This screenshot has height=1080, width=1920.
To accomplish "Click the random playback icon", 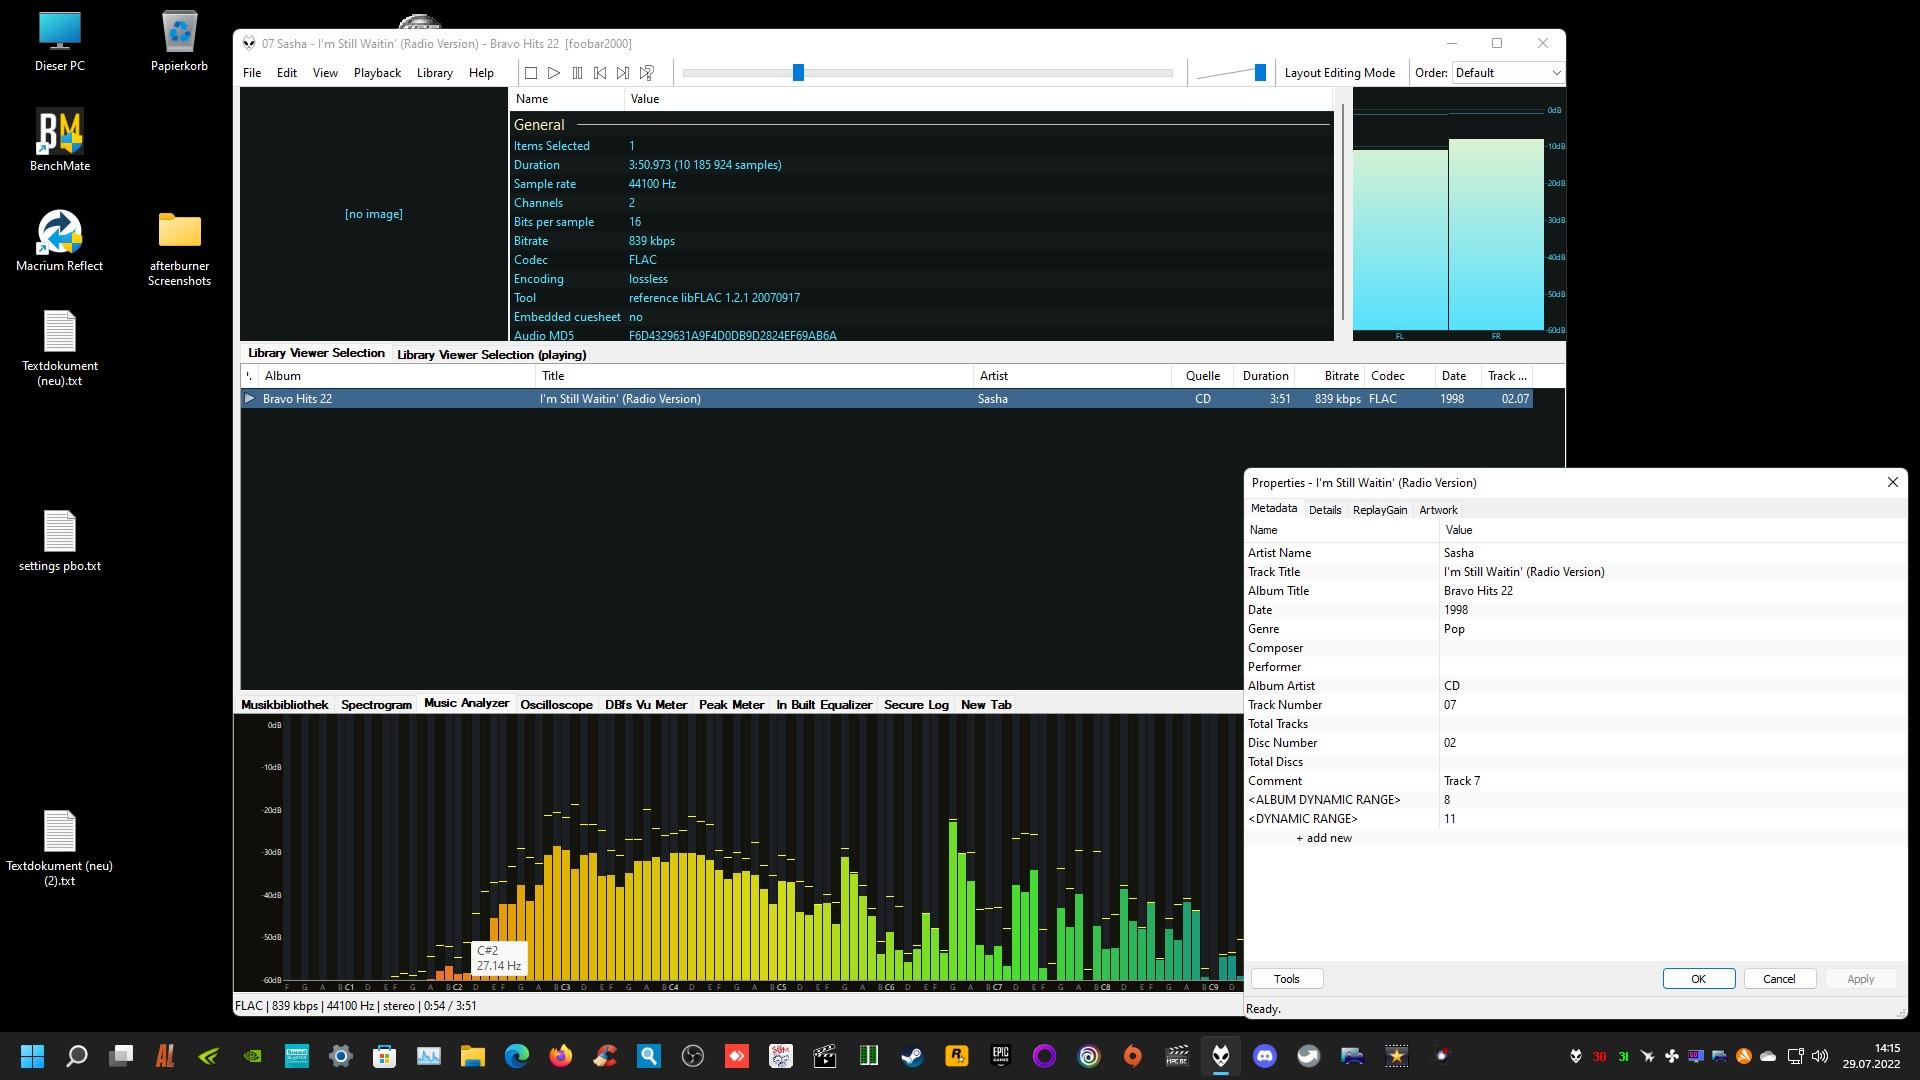I will tap(647, 73).
